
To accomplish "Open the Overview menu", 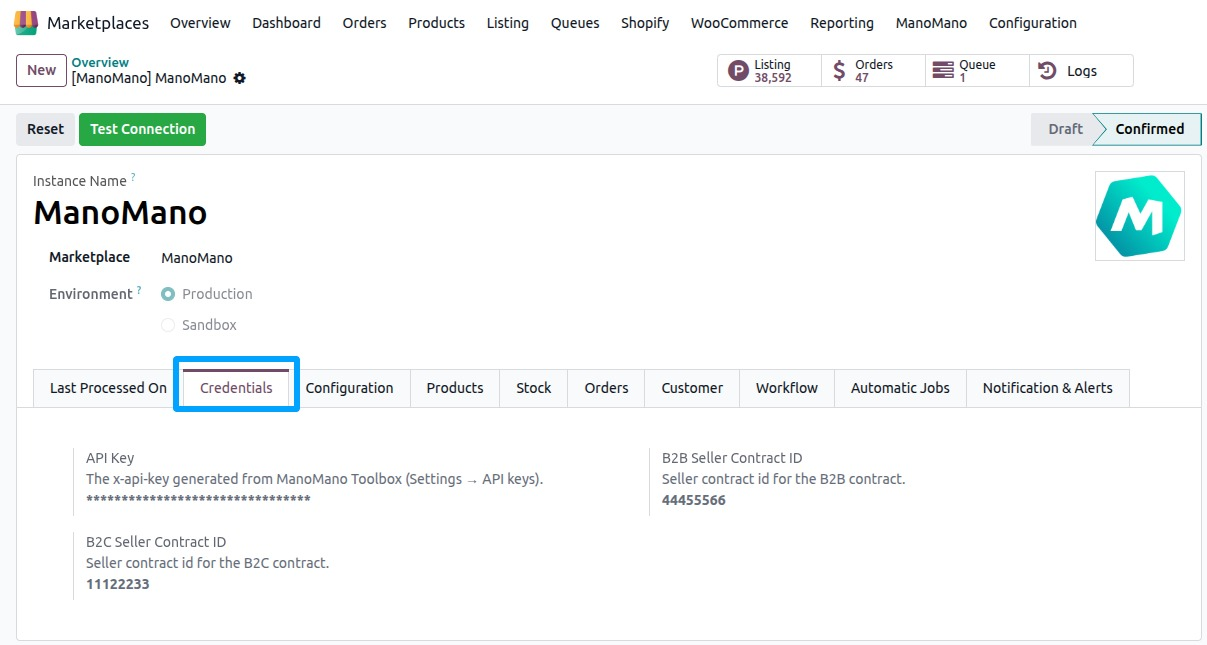I will (x=200, y=23).
